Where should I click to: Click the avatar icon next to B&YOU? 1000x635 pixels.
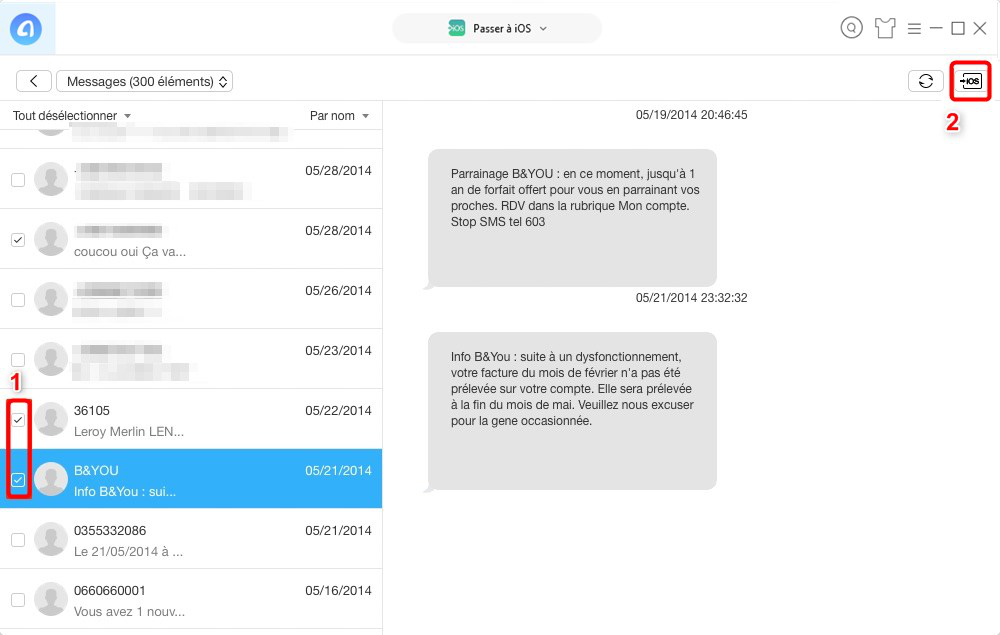(51, 478)
